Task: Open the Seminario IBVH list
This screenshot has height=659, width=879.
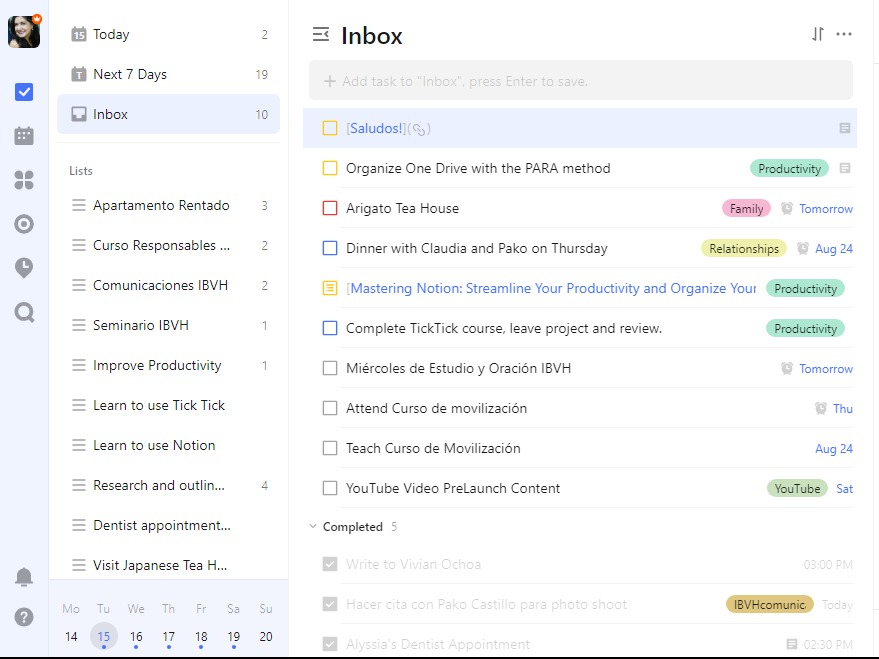Action: (x=168, y=325)
